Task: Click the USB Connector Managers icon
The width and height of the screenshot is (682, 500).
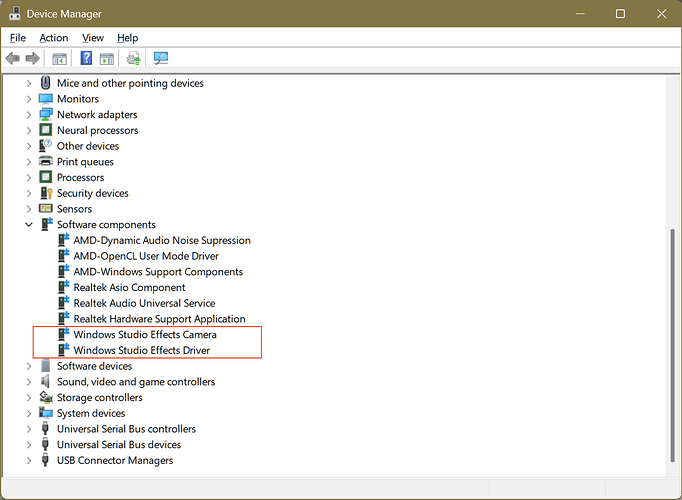Action: [45, 460]
